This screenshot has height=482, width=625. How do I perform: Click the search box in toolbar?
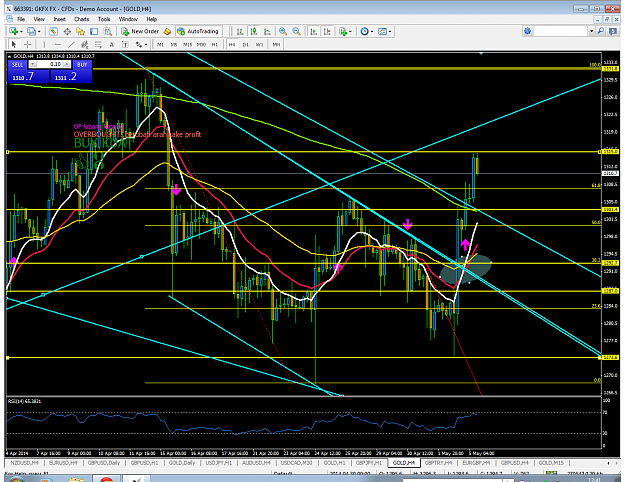coord(560,31)
